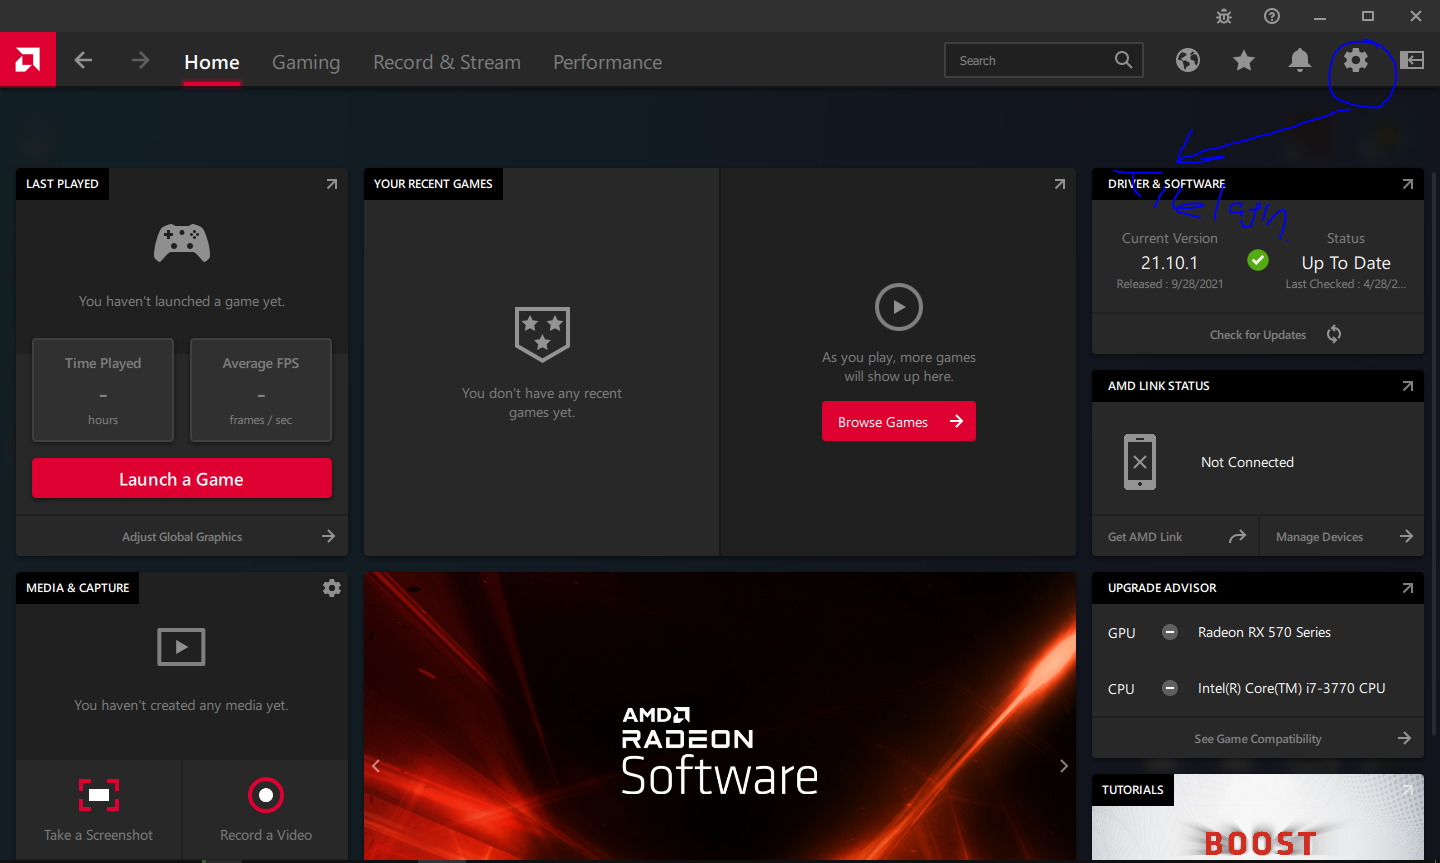Click the disconnected phone icon in AMD Link
The height and width of the screenshot is (863, 1440).
click(1140, 462)
